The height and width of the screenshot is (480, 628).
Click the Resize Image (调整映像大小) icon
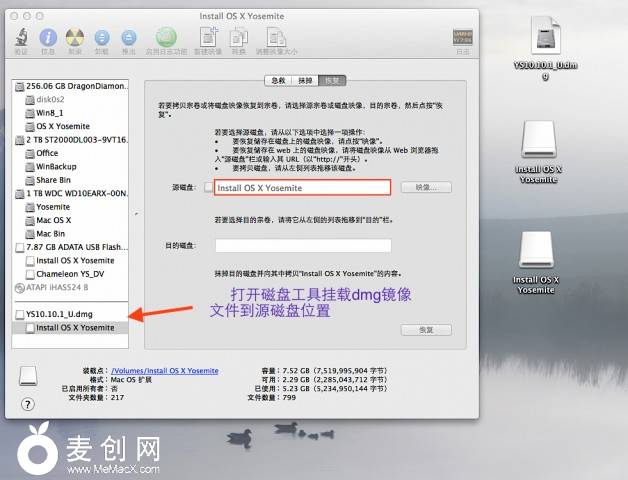pyautogui.click(x=275, y=38)
